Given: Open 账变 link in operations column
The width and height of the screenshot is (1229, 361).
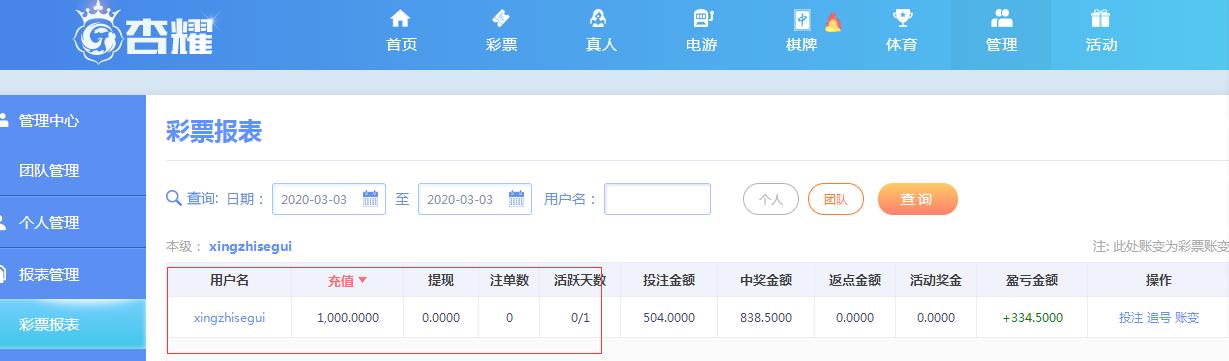Looking at the screenshot, I should [x=1187, y=318].
